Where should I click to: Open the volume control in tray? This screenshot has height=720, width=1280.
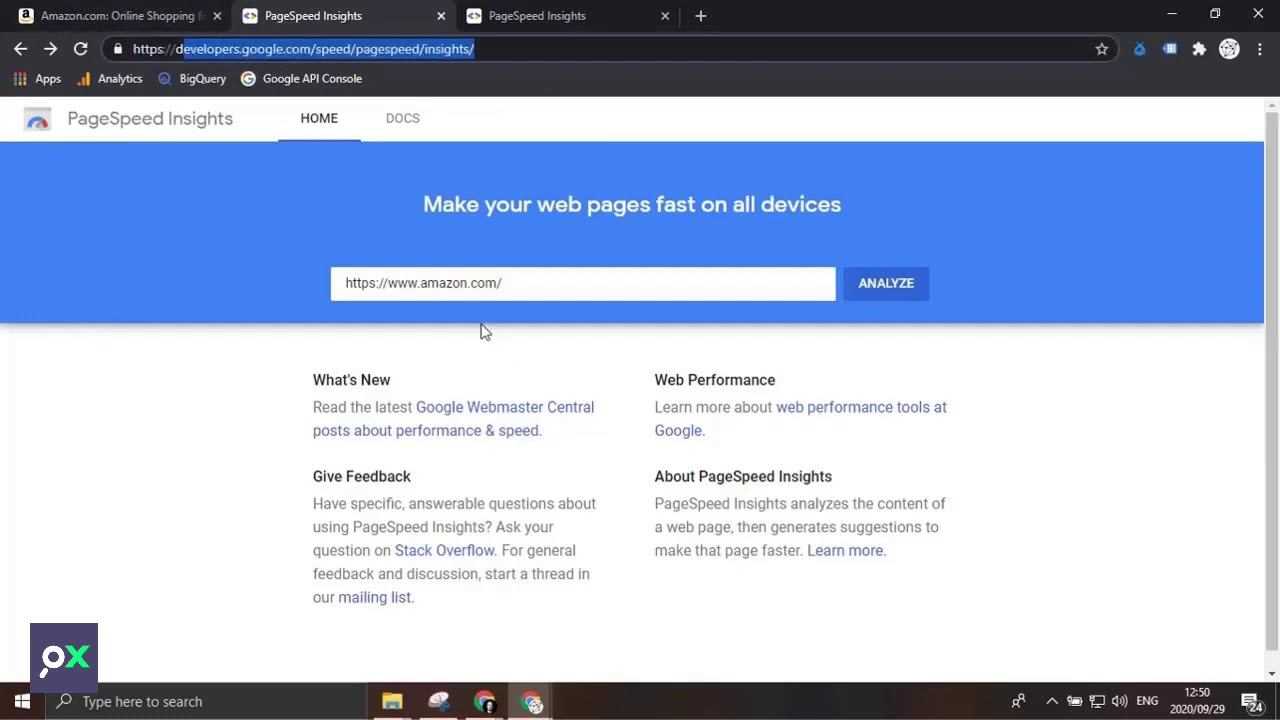click(1120, 701)
